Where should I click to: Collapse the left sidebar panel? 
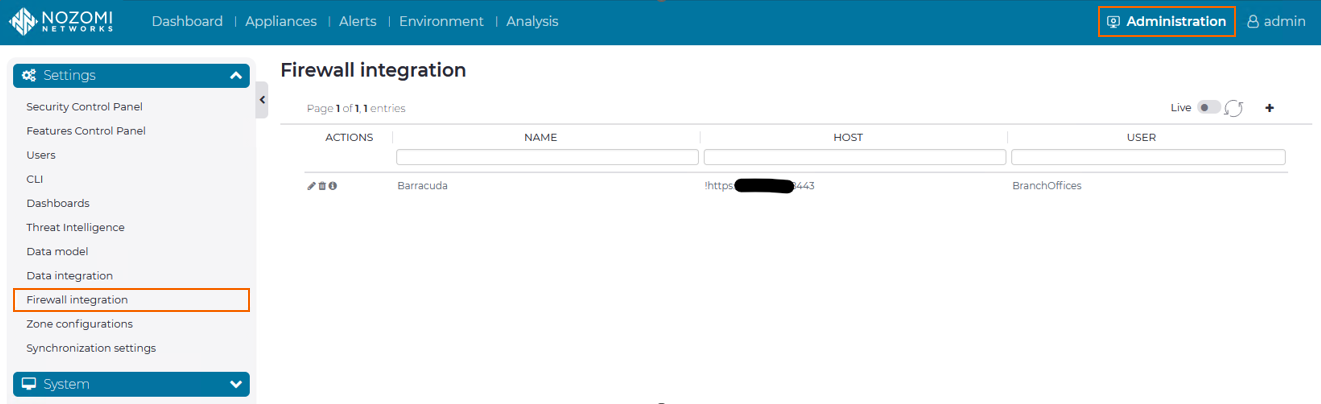point(262,100)
